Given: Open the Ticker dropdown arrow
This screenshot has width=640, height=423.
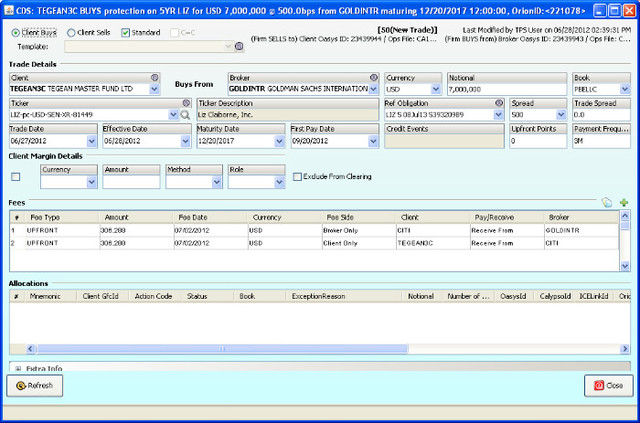Looking at the screenshot, I should pos(173,115).
